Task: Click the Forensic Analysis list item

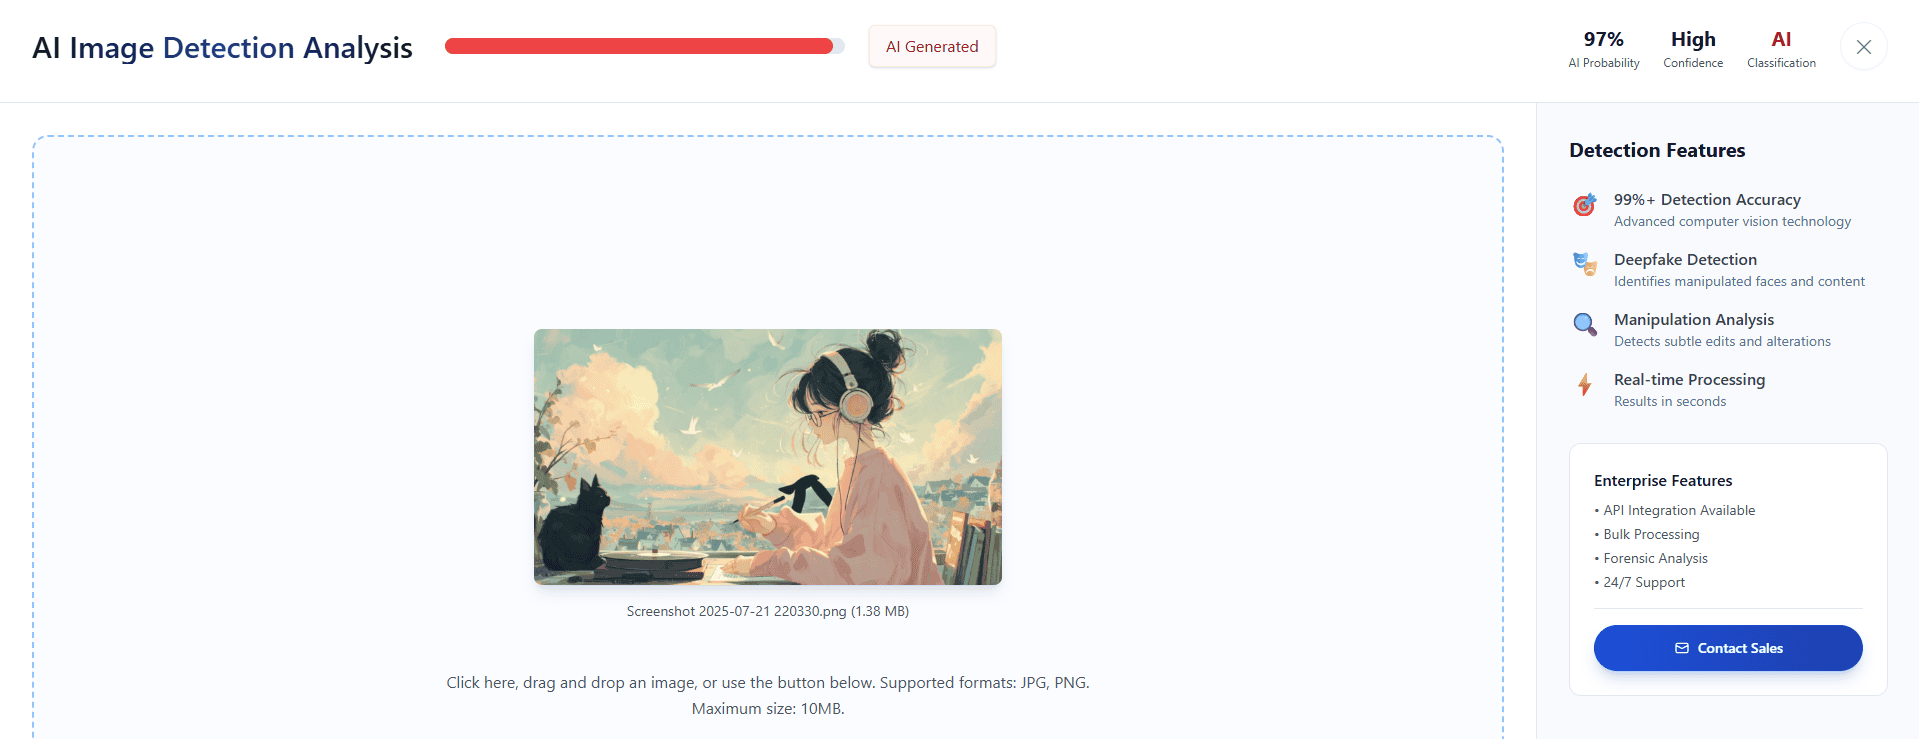Action: (1651, 558)
